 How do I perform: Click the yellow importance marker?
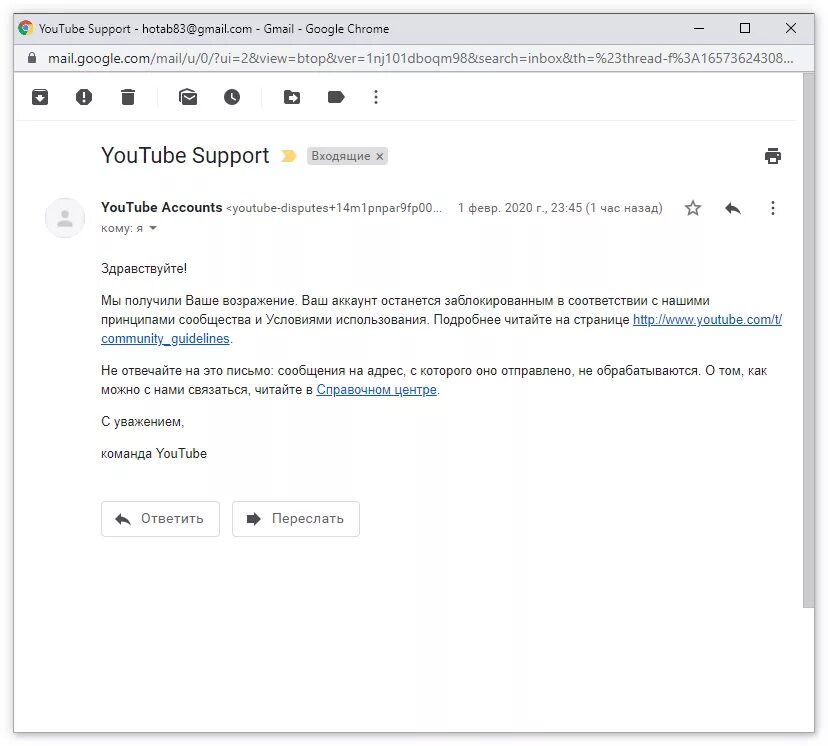click(x=288, y=156)
